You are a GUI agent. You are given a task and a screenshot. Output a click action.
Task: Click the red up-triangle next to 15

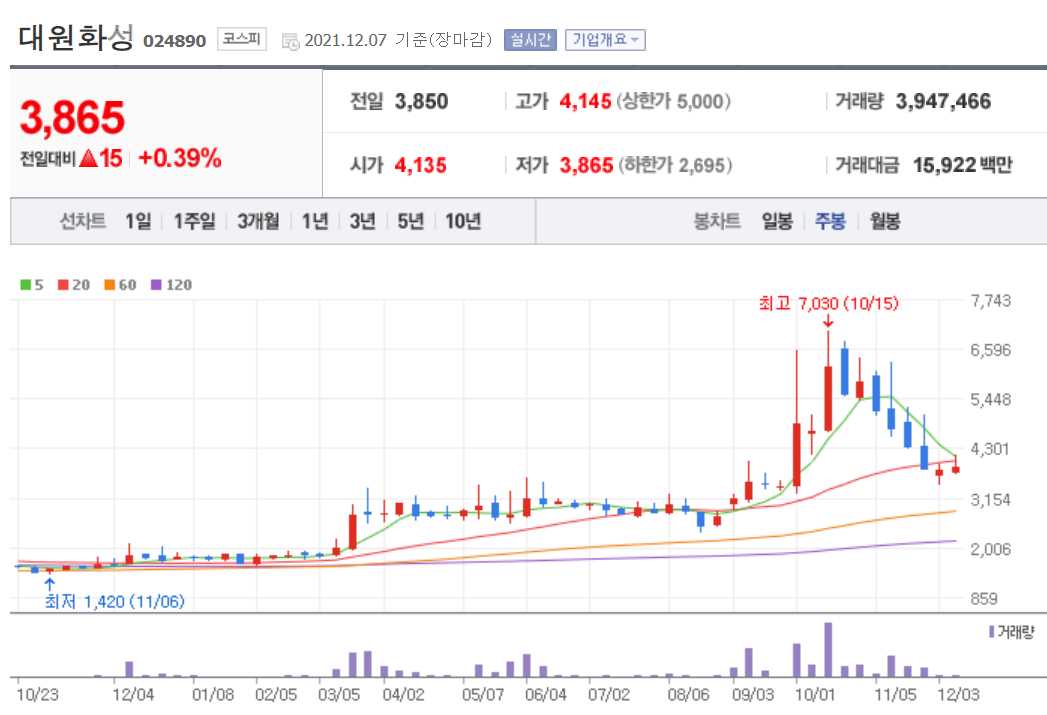[88, 158]
